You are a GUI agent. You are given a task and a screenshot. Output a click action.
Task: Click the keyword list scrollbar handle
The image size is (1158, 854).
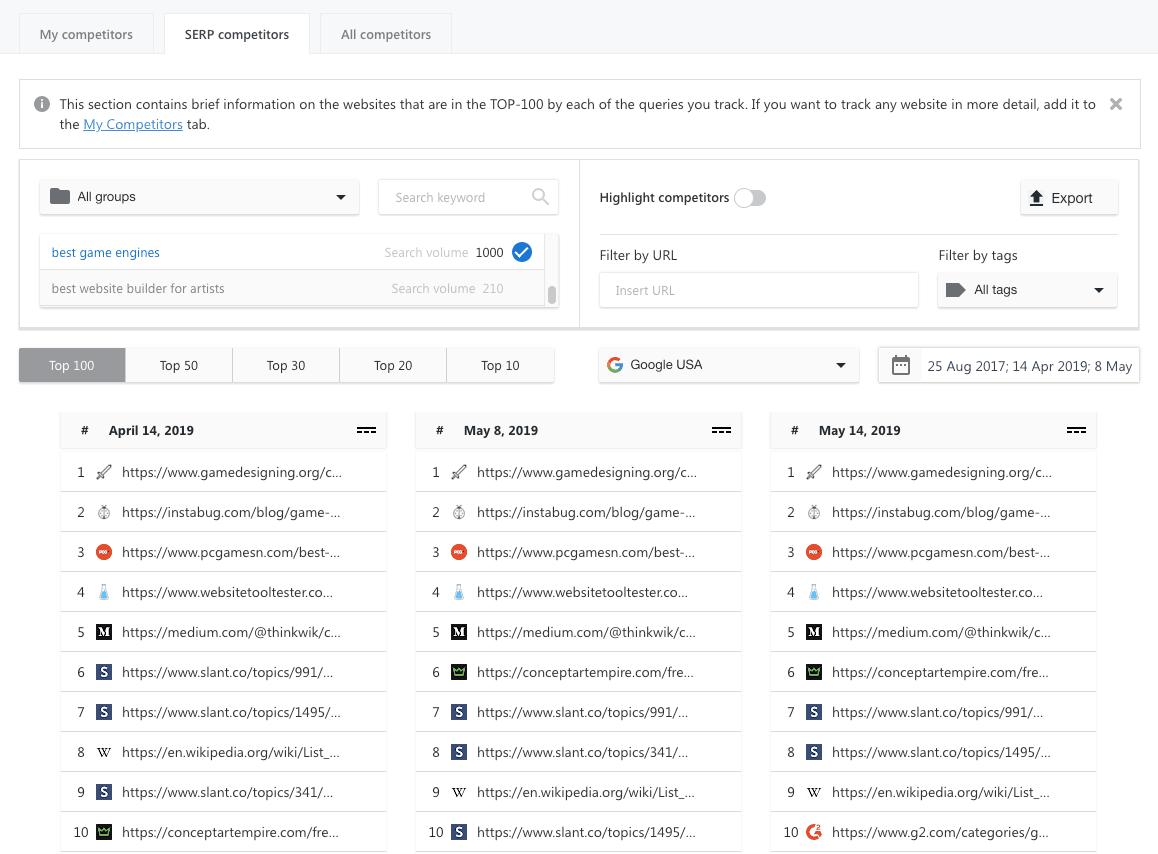point(552,295)
